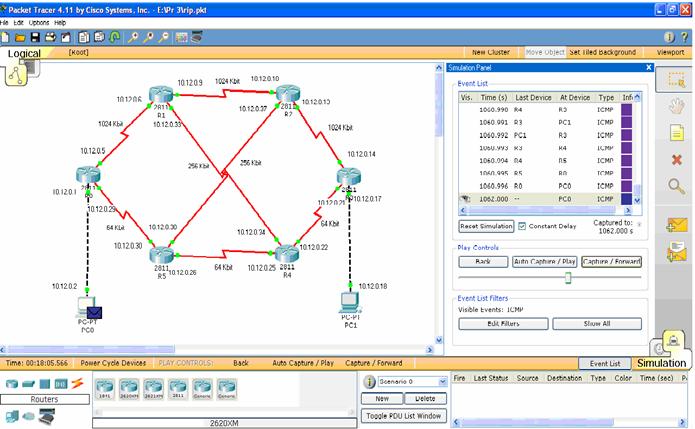Select the Place Note tool
Viewport: 695px width, 429px height.
pos(676,132)
